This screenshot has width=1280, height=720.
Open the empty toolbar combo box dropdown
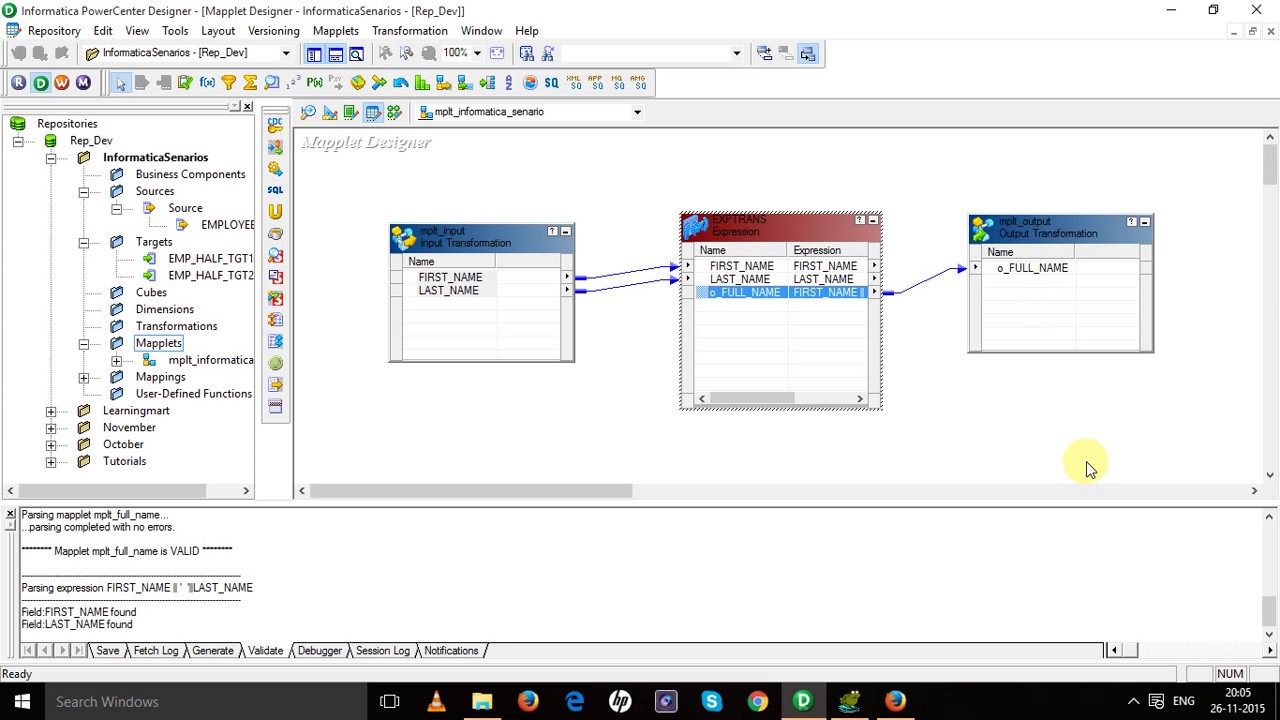tap(737, 53)
